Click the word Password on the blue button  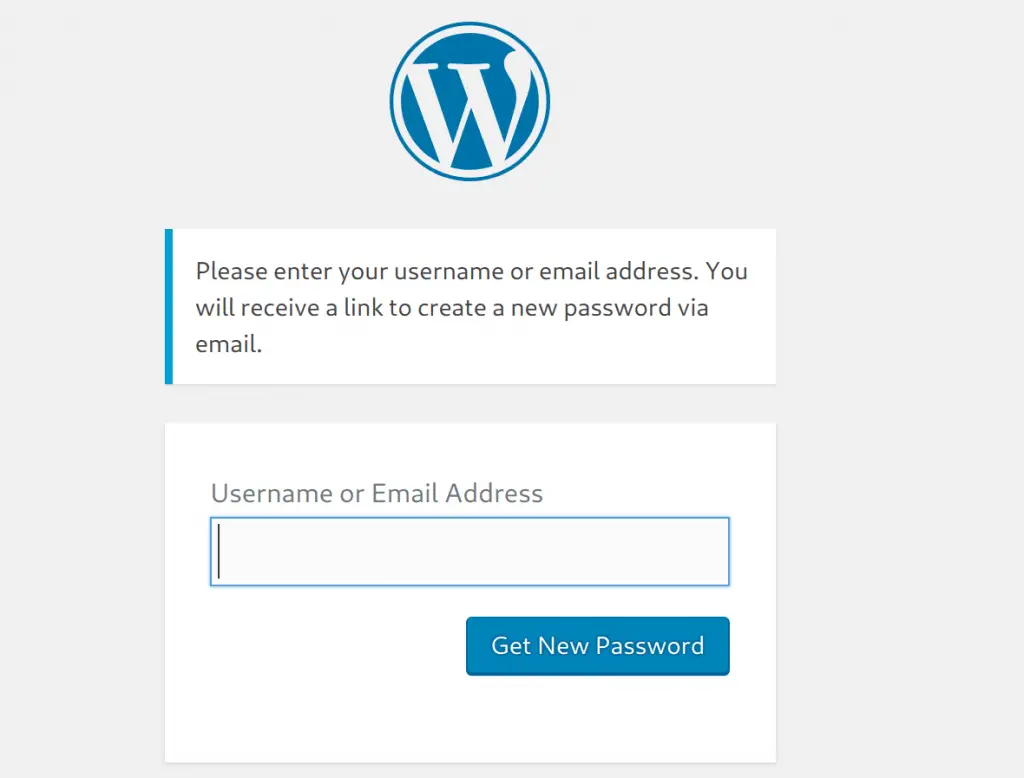tap(650, 646)
